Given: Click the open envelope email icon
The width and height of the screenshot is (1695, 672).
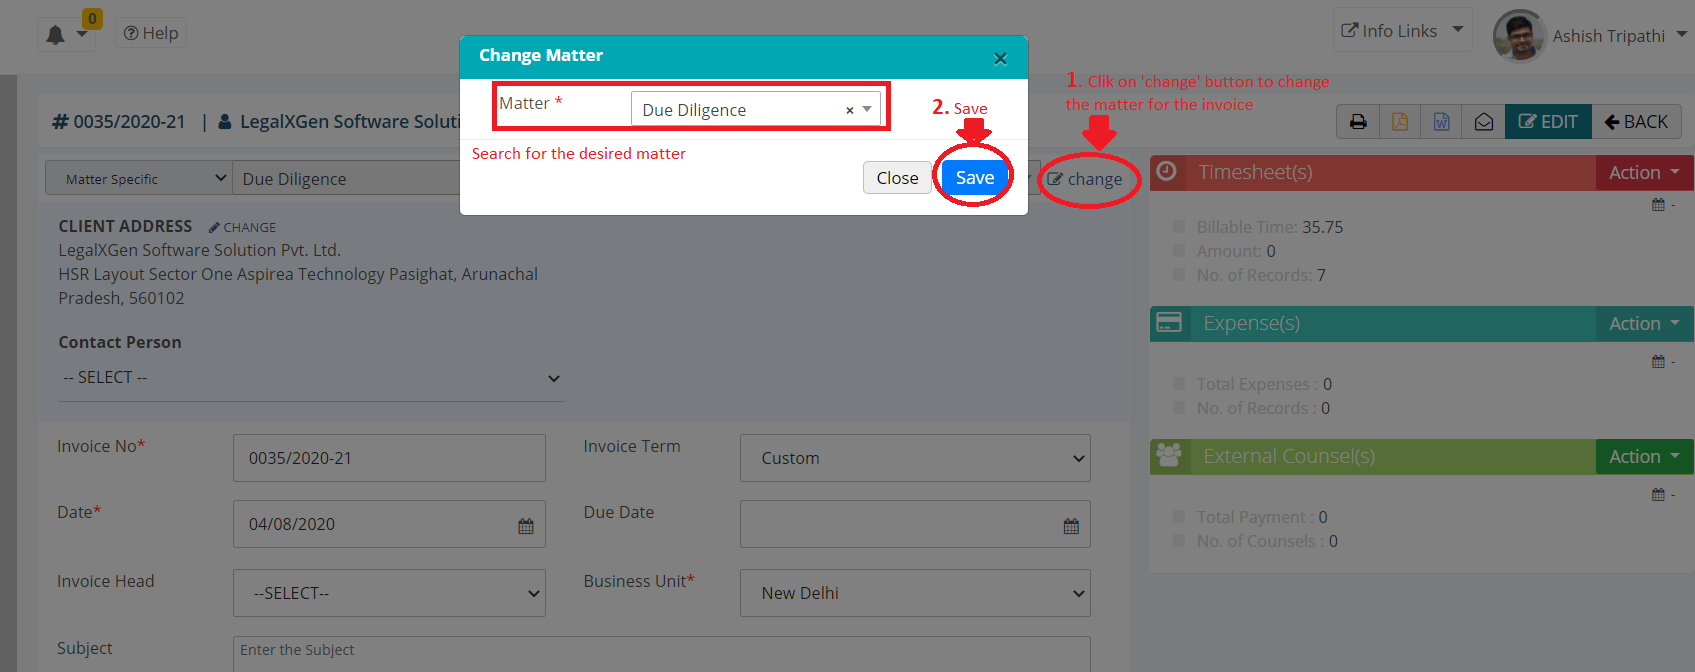Looking at the screenshot, I should click(x=1484, y=122).
